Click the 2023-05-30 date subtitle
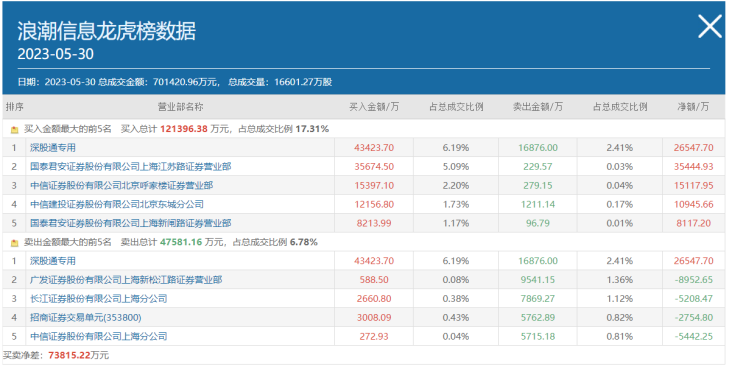This screenshot has width=729, height=368. tap(55, 54)
